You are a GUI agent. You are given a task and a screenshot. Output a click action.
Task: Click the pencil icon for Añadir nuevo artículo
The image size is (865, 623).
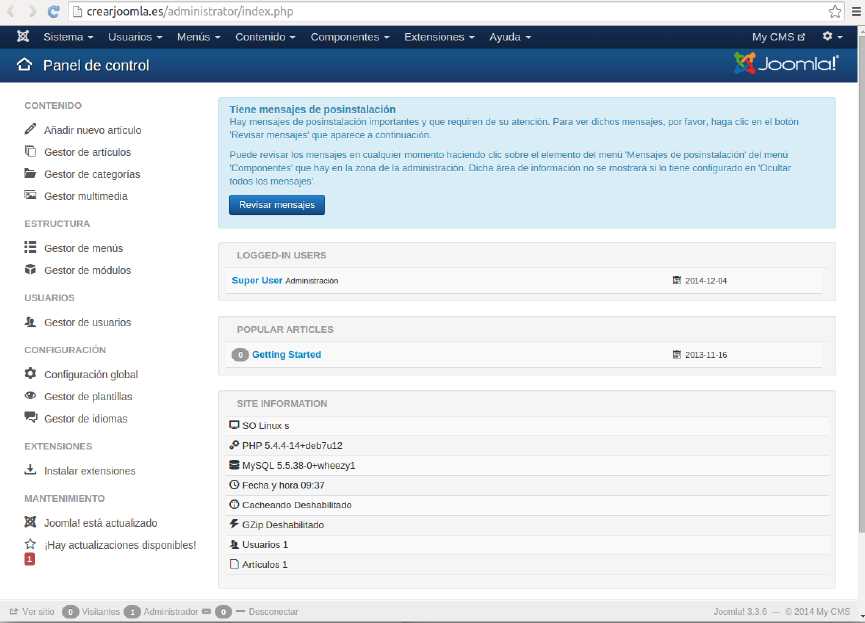pos(30,130)
